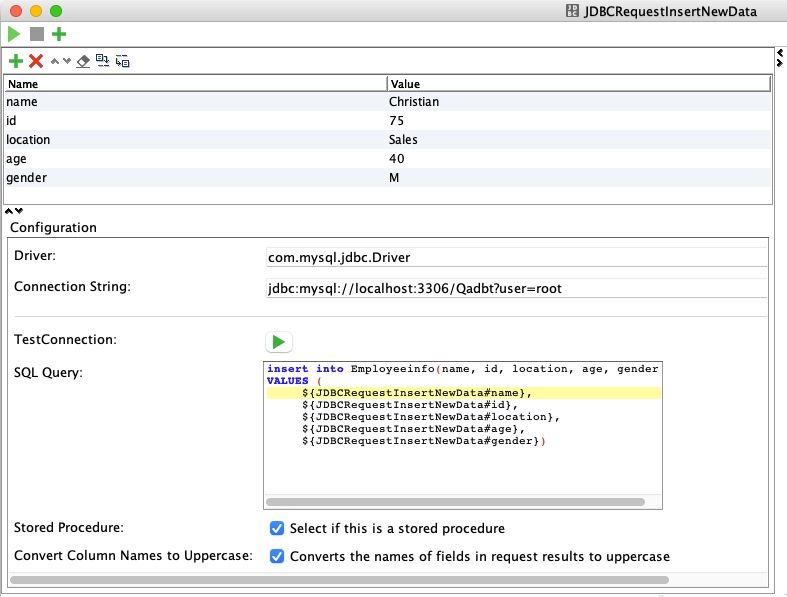Click the bottom horizontal scrollbar of configuration
The height and width of the screenshot is (597, 787).
pos(340,579)
